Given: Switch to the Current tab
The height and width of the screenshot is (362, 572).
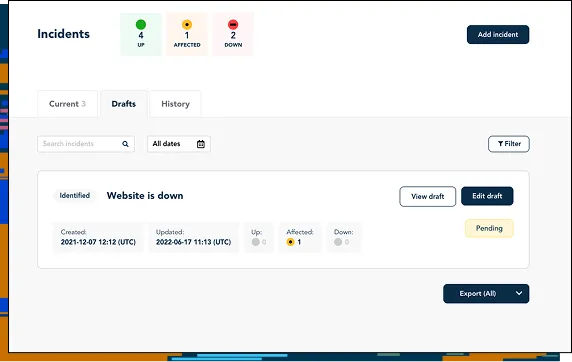Looking at the screenshot, I should pyautogui.click(x=67, y=104).
